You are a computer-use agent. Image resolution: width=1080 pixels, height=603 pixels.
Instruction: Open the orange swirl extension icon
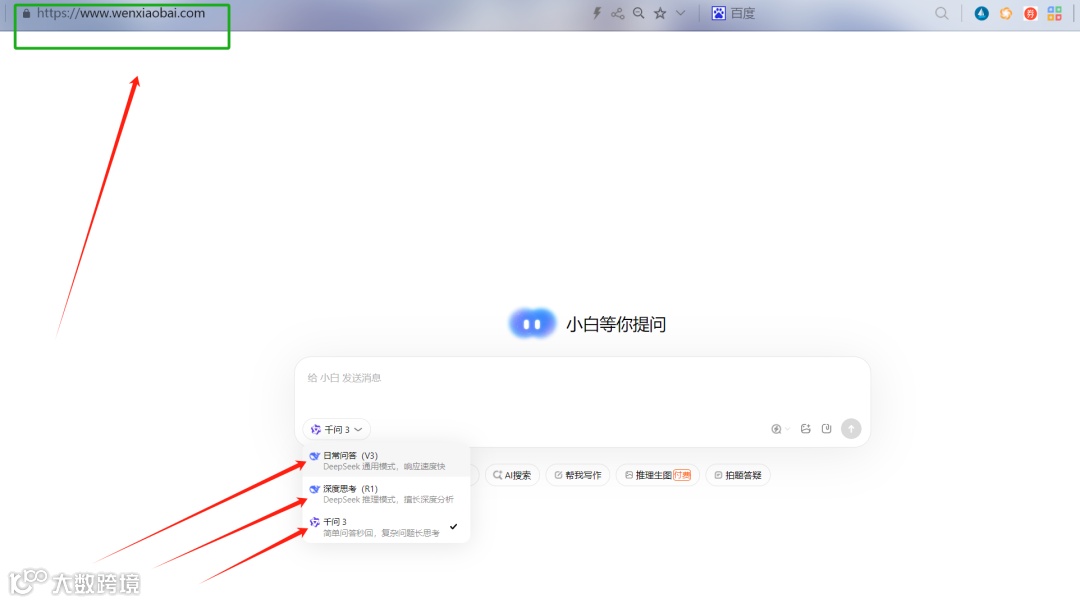(1006, 13)
